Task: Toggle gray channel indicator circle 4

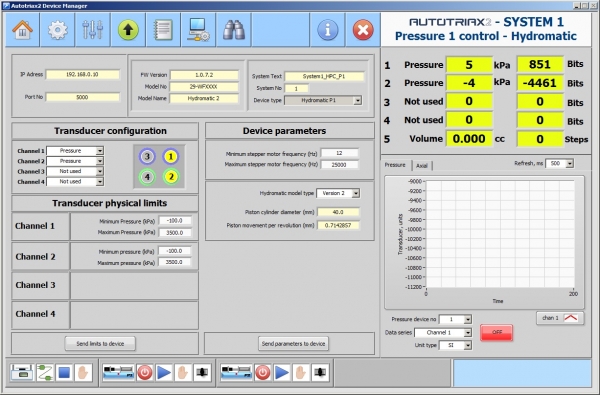Action: click(x=147, y=176)
